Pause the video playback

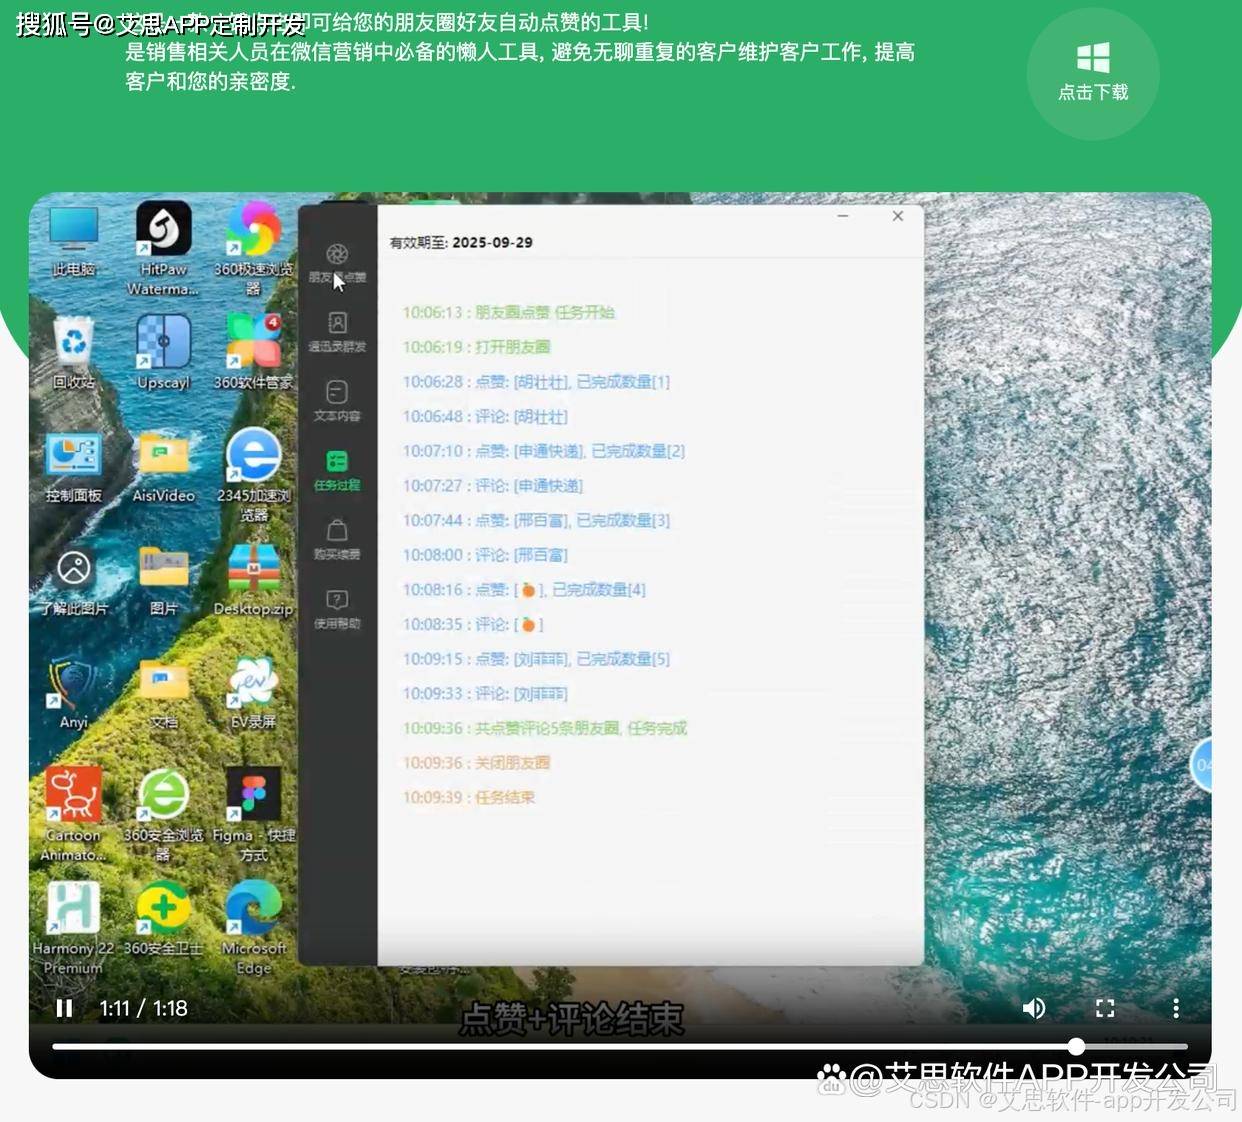coord(64,1008)
